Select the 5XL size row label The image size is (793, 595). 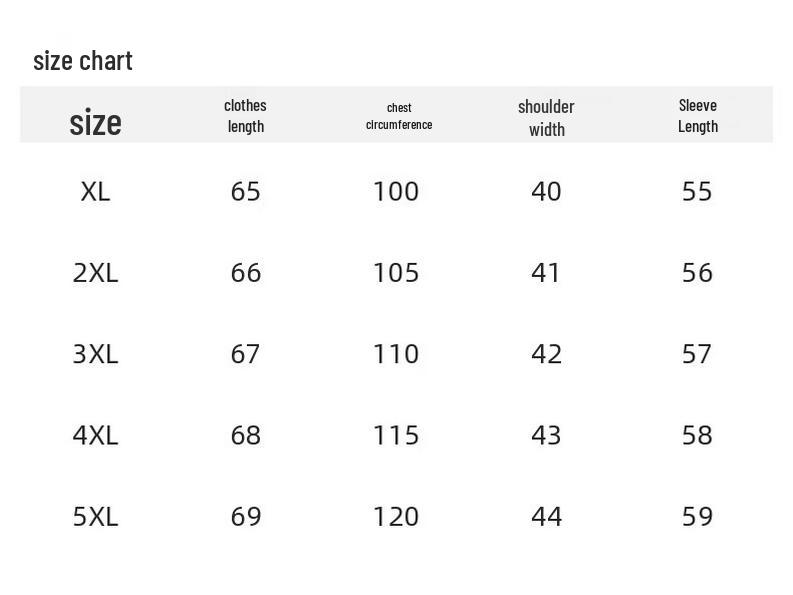pyautogui.click(x=95, y=516)
